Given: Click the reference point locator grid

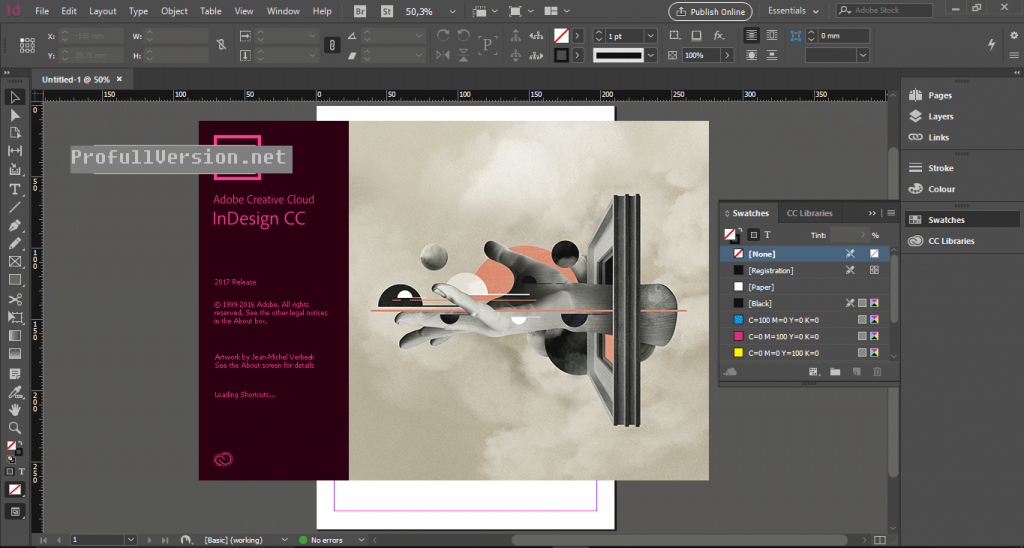Looking at the screenshot, I should point(27,45).
